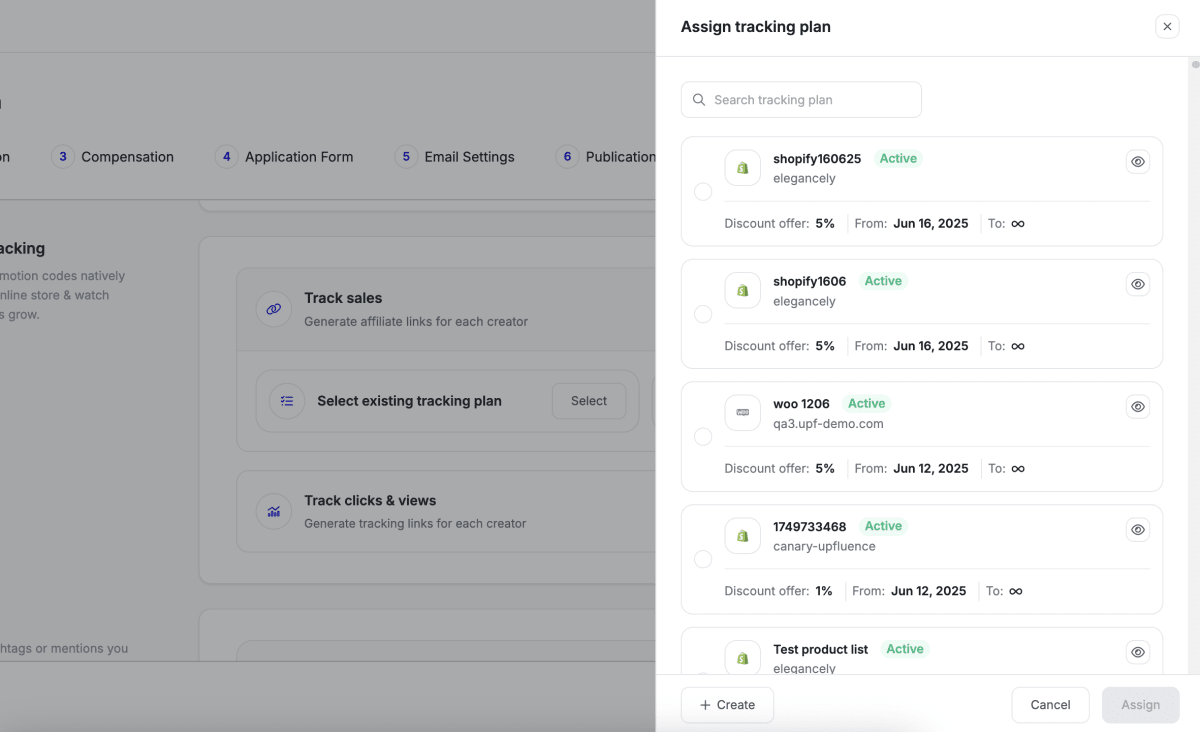Focus the Search tracking plan field

801,100
